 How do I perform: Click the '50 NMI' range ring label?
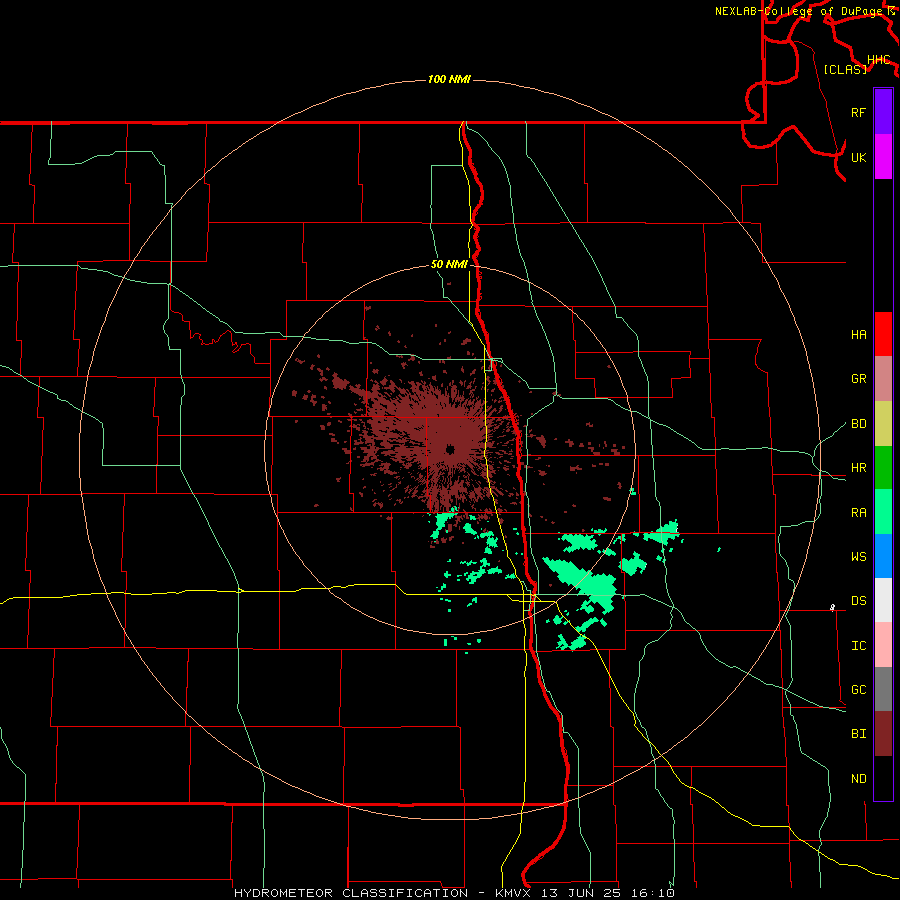coord(449,265)
